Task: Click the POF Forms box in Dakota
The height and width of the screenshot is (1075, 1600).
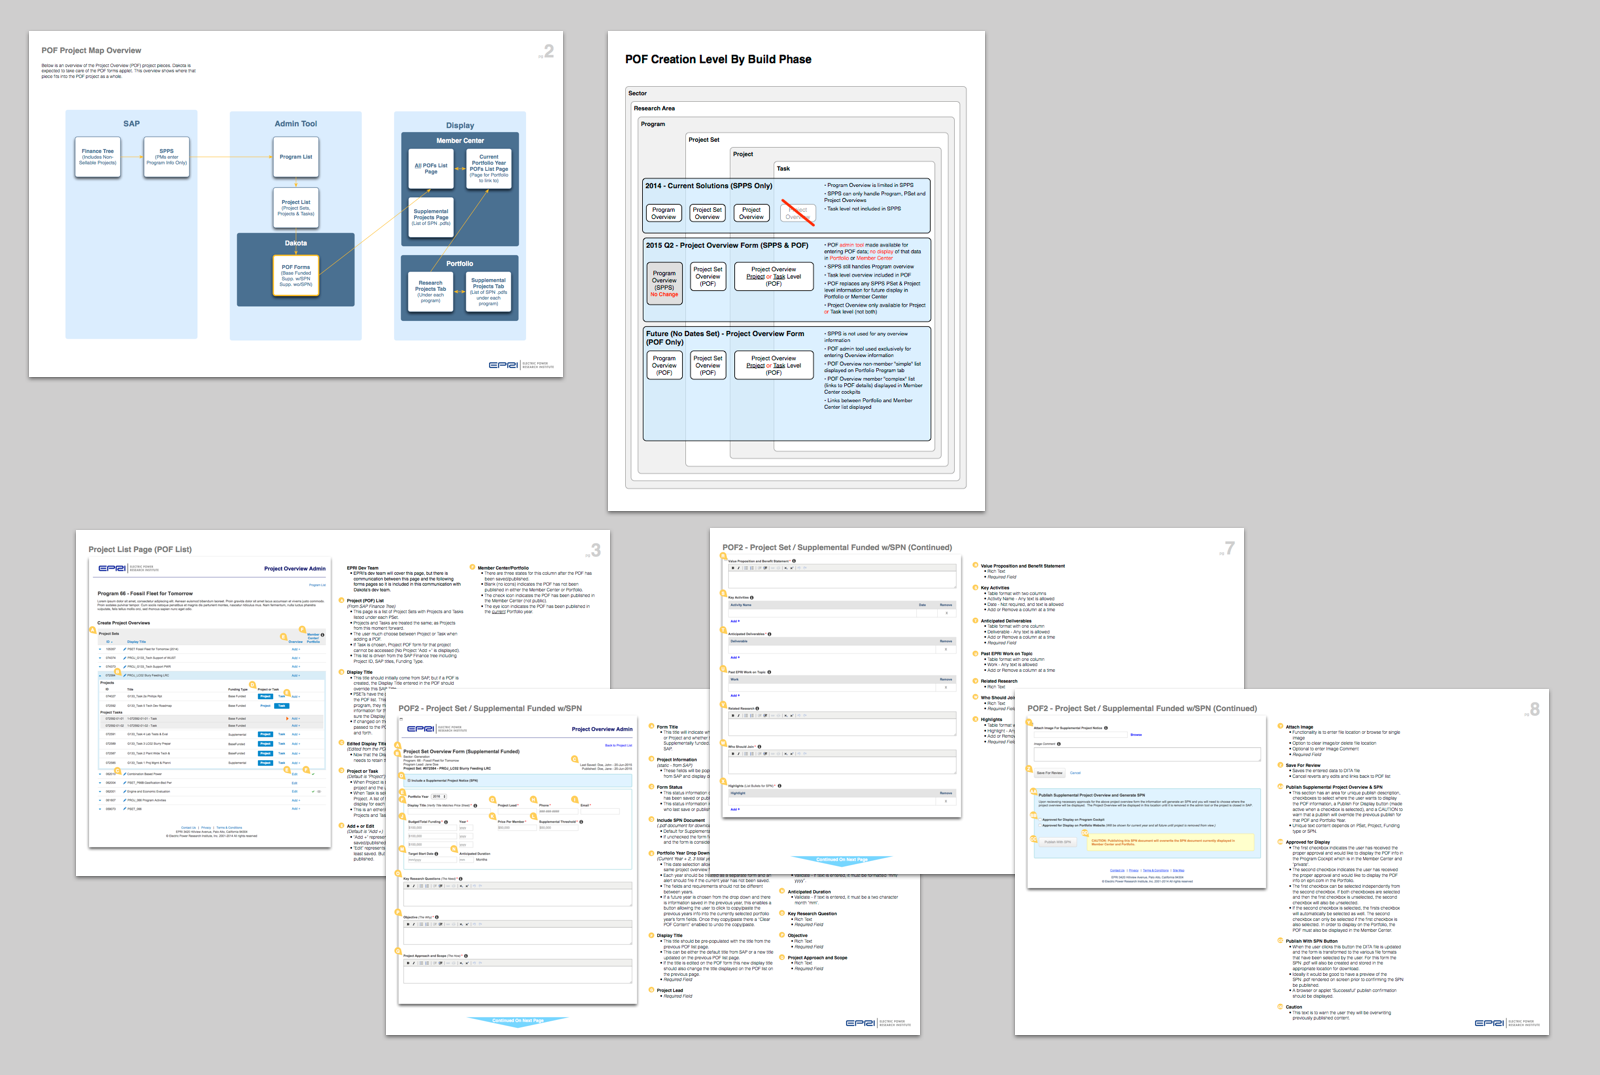Action: (x=295, y=276)
